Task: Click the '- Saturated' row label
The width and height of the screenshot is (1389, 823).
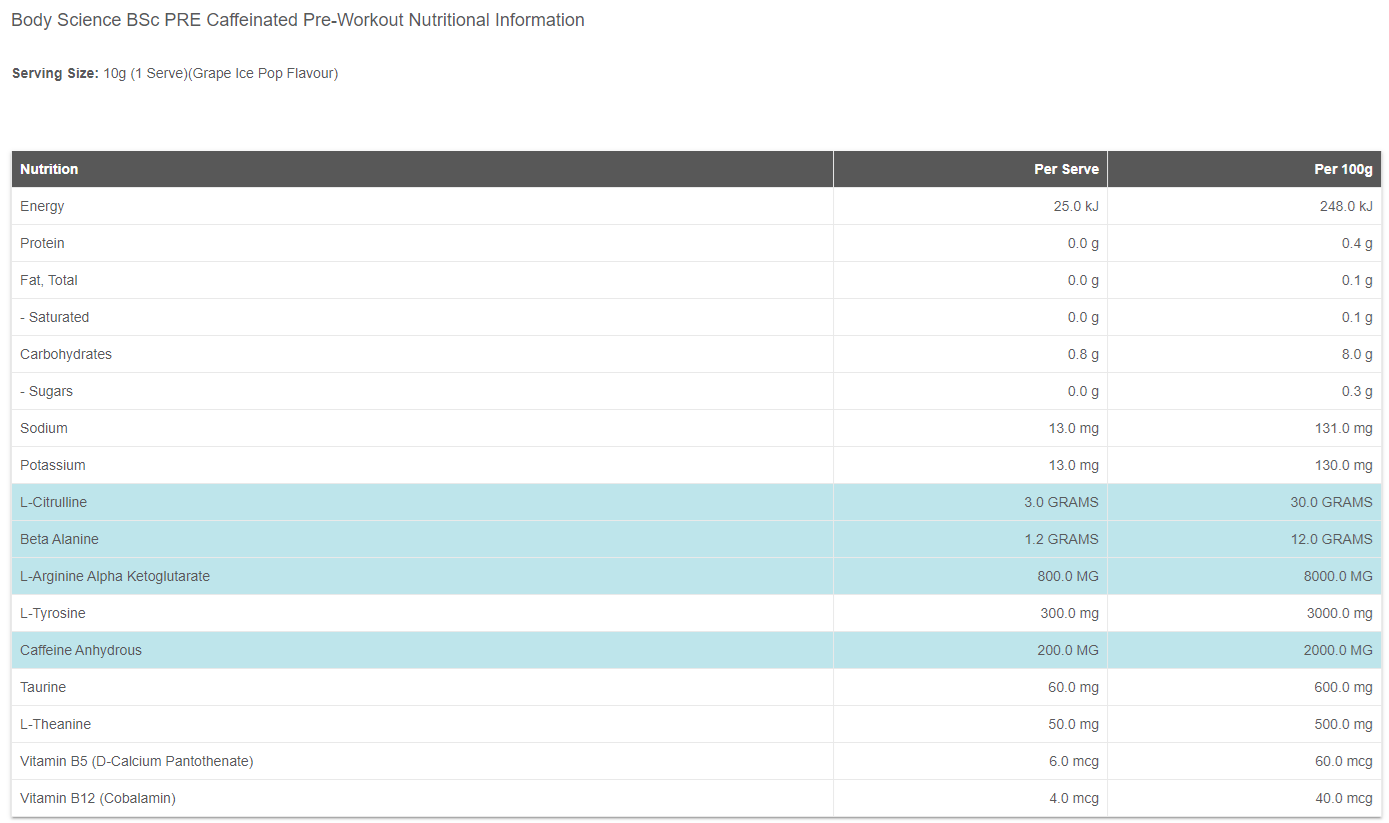Action: pos(55,317)
